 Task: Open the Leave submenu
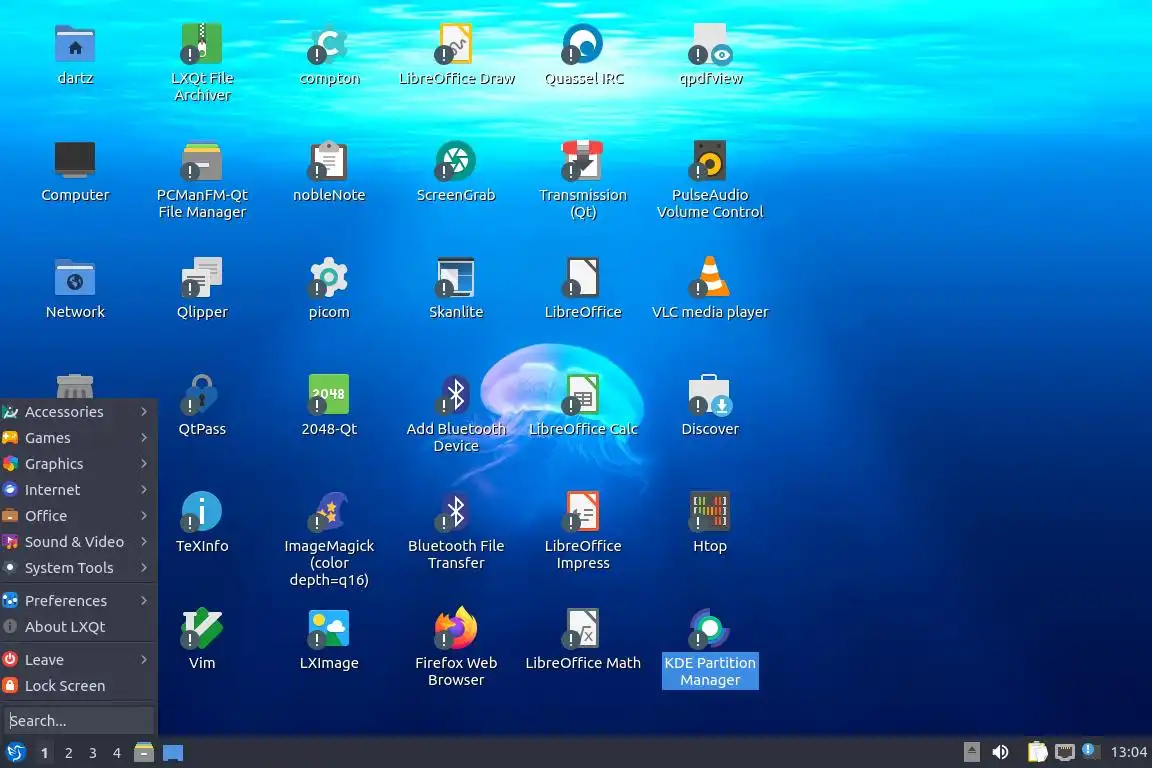(78, 660)
